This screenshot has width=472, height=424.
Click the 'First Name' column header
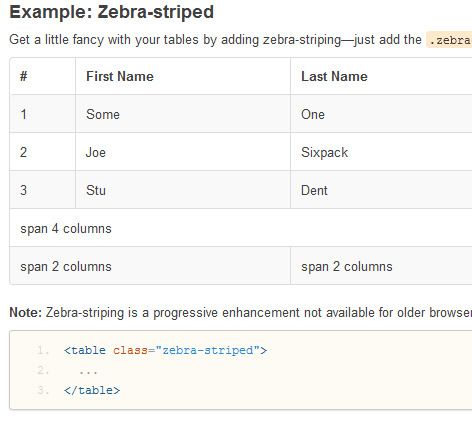click(x=183, y=76)
